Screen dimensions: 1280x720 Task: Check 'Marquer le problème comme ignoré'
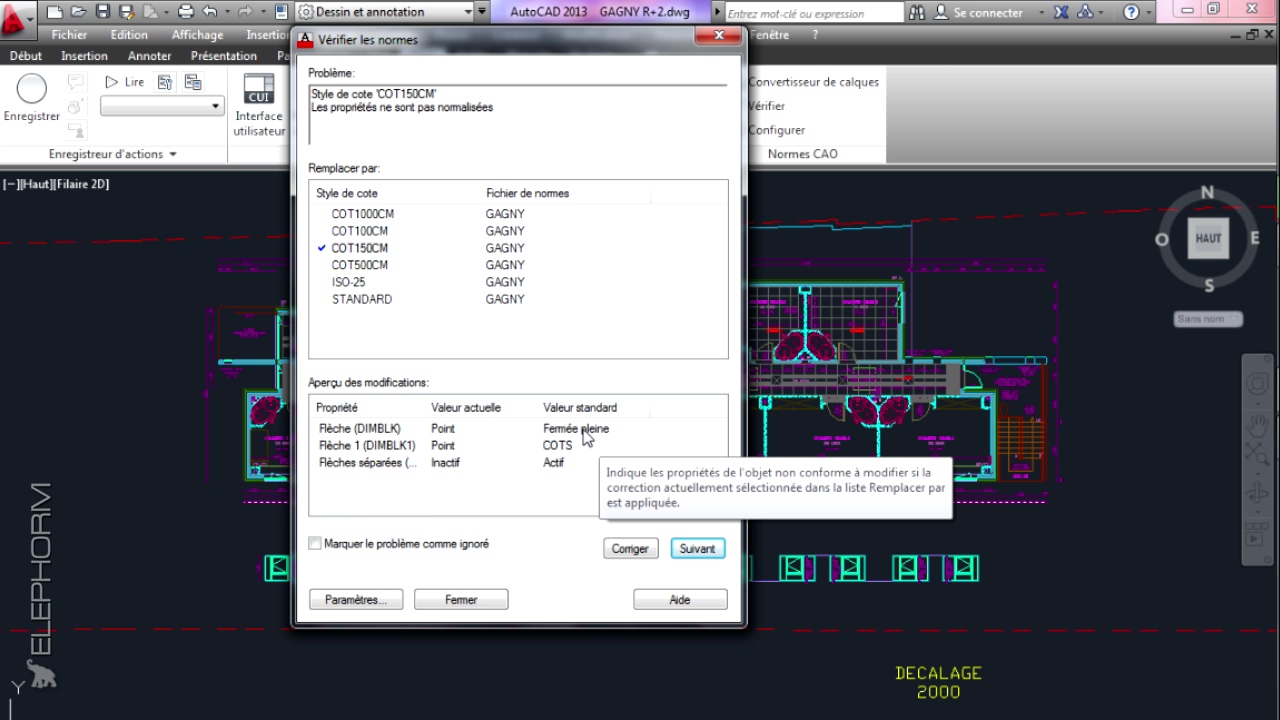tap(315, 544)
